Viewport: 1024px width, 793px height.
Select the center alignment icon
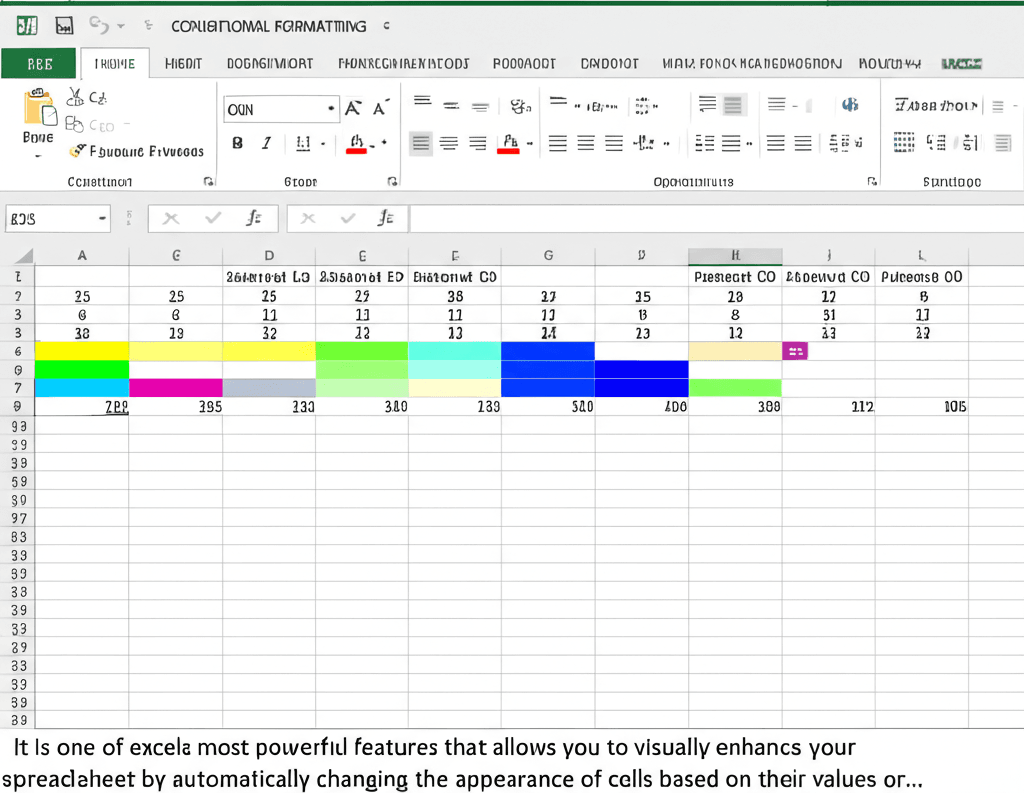point(449,141)
